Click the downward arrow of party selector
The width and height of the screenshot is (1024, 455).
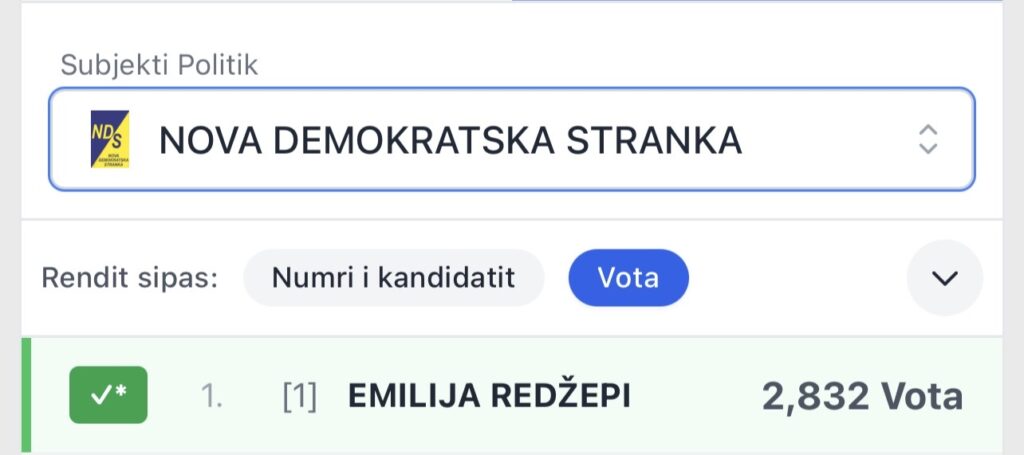coord(928,149)
